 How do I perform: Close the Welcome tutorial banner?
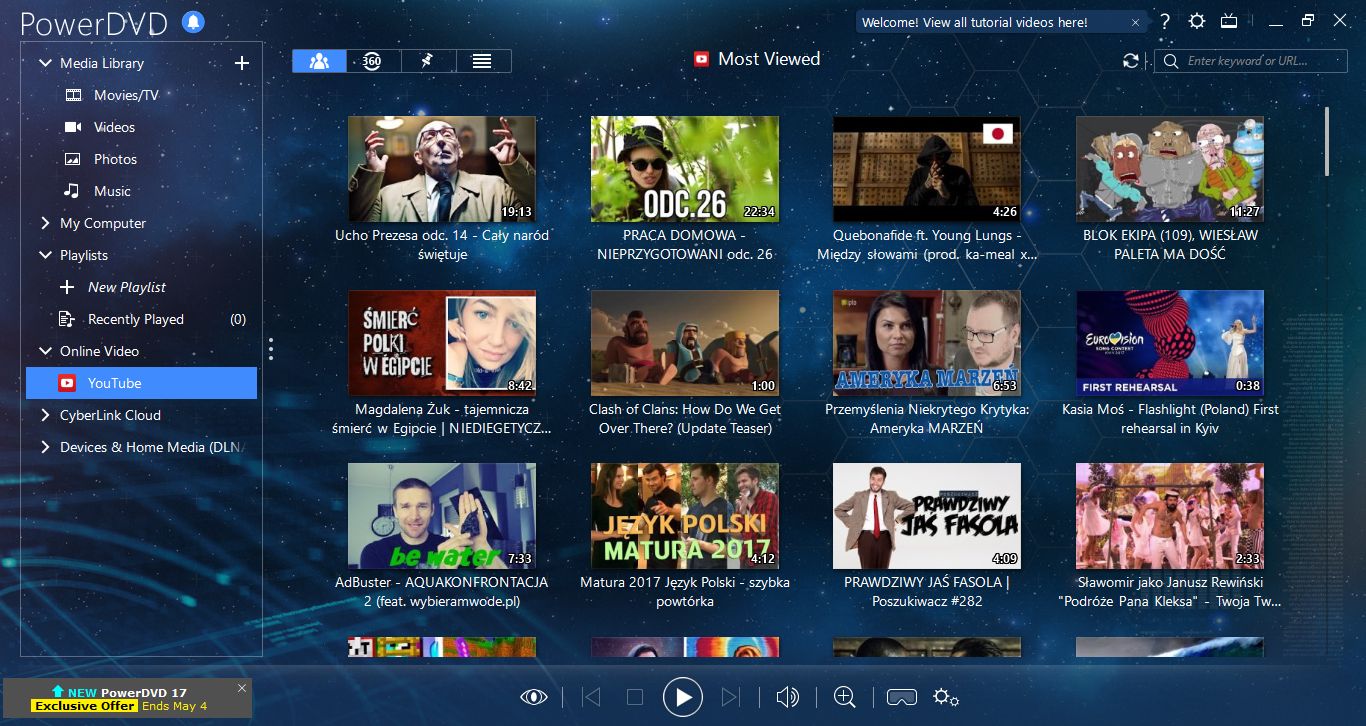1135,22
